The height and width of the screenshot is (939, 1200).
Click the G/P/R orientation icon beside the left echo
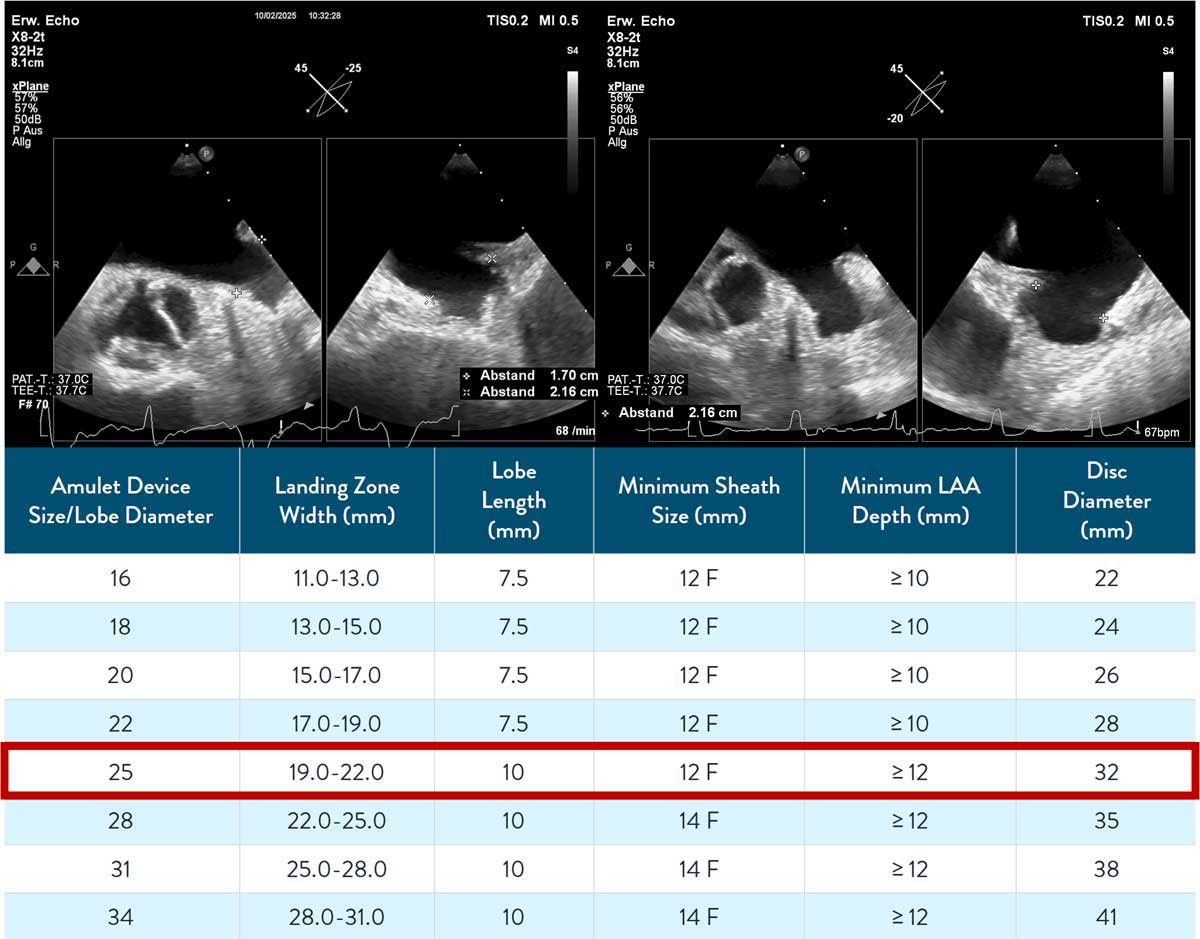pyautogui.click(x=34, y=262)
